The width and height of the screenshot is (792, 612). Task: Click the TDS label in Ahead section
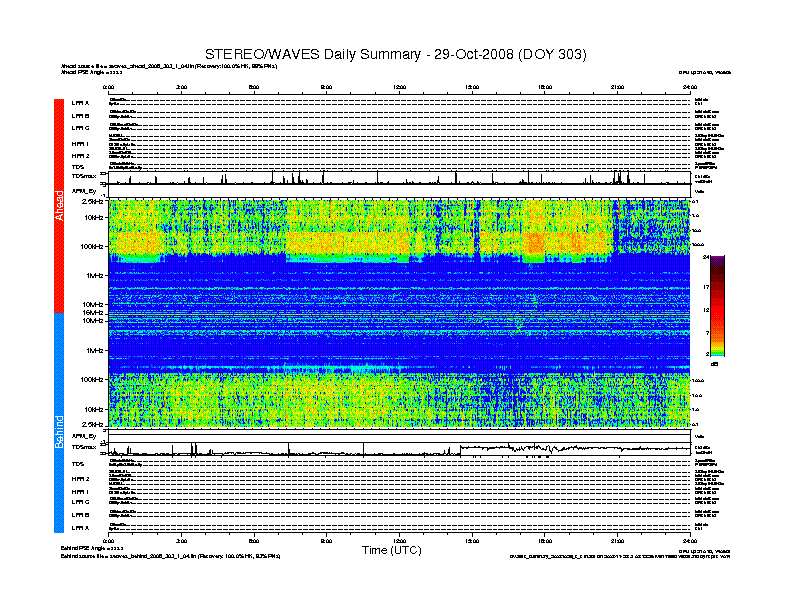click(x=77, y=167)
